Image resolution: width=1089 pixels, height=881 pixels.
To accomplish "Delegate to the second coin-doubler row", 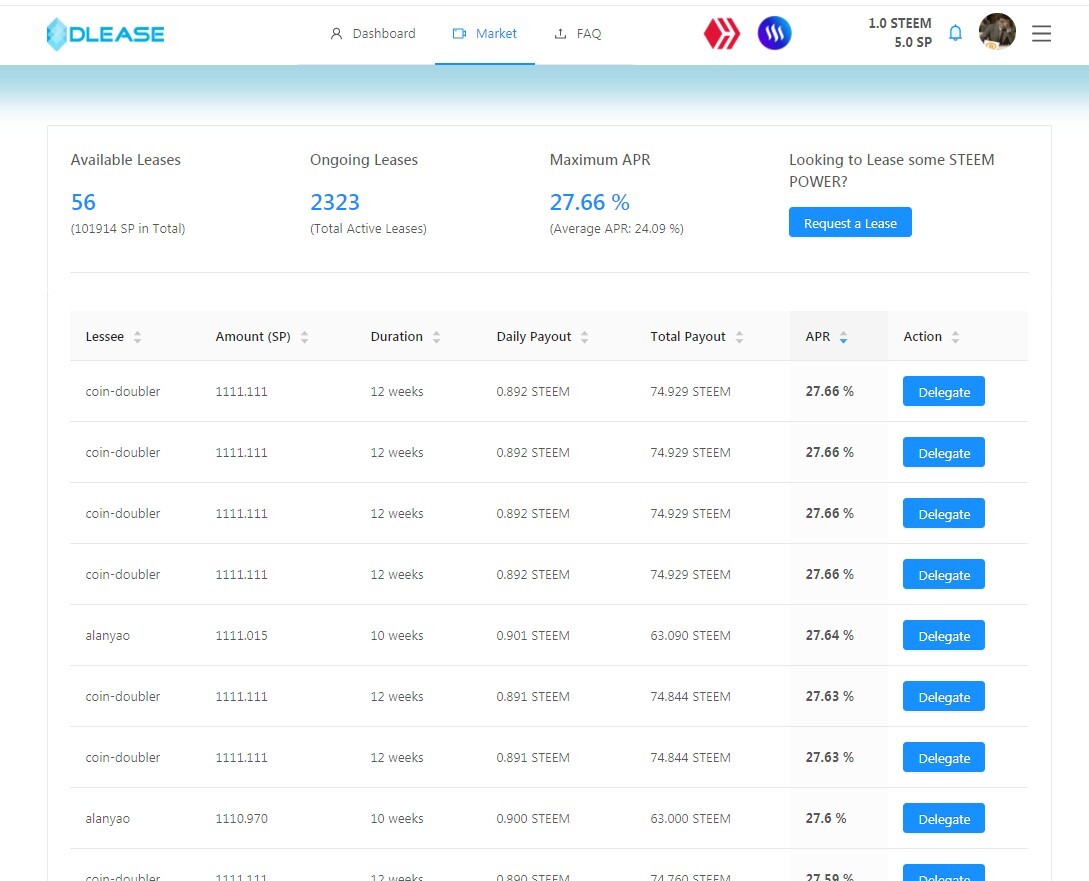I will click(x=944, y=453).
